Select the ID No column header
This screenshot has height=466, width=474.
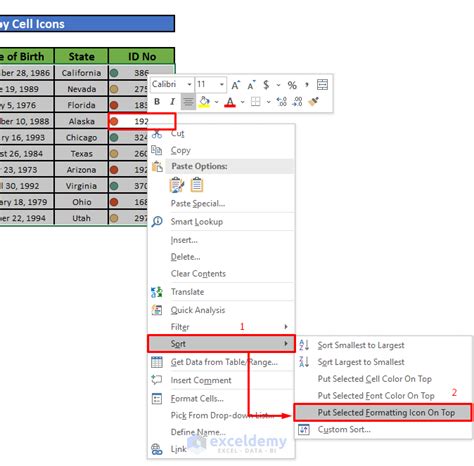click(142, 56)
